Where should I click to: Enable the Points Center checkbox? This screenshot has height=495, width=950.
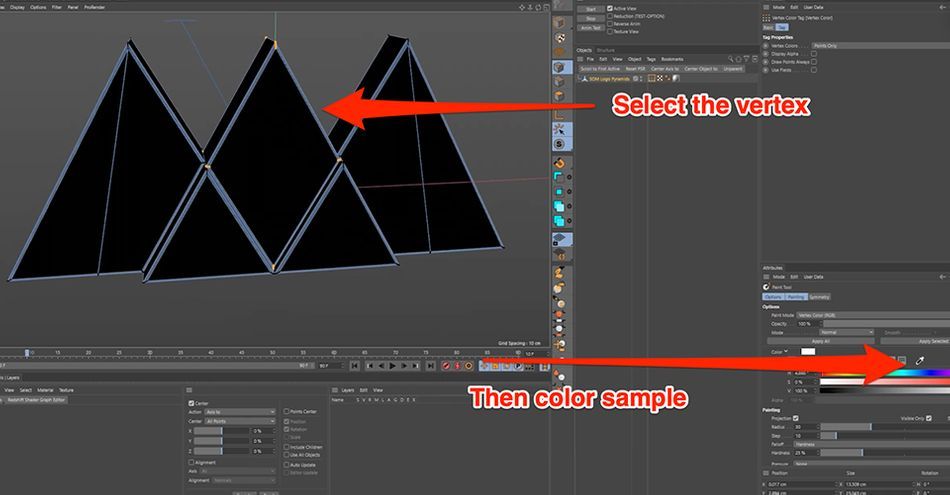tap(287, 411)
